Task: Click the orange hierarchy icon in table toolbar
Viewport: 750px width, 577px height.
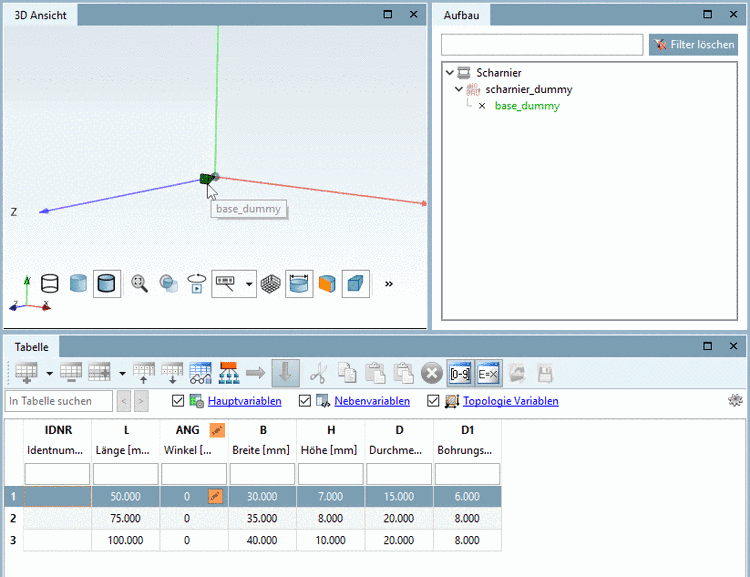Action: point(228,373)
